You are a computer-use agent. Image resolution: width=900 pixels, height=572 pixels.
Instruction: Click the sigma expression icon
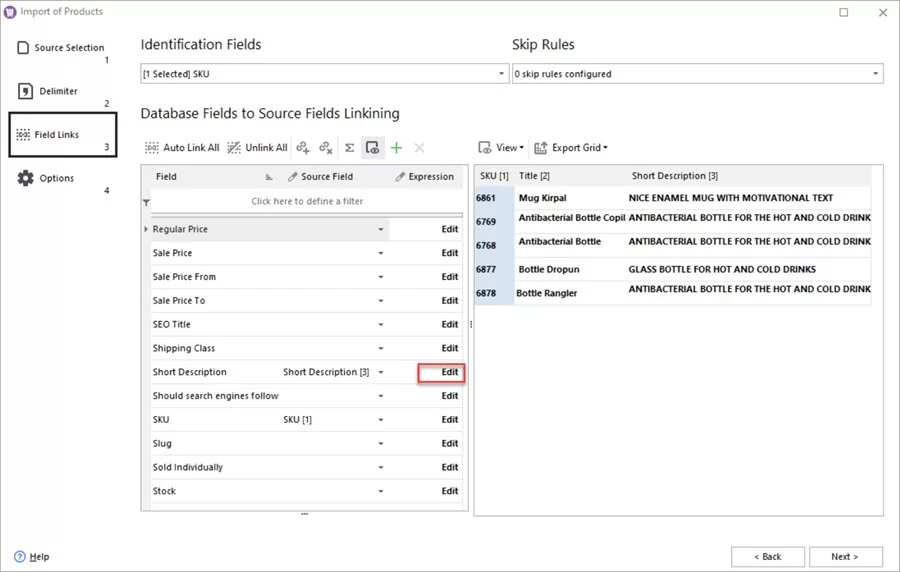pyautogui.click(x=349, y=148)
